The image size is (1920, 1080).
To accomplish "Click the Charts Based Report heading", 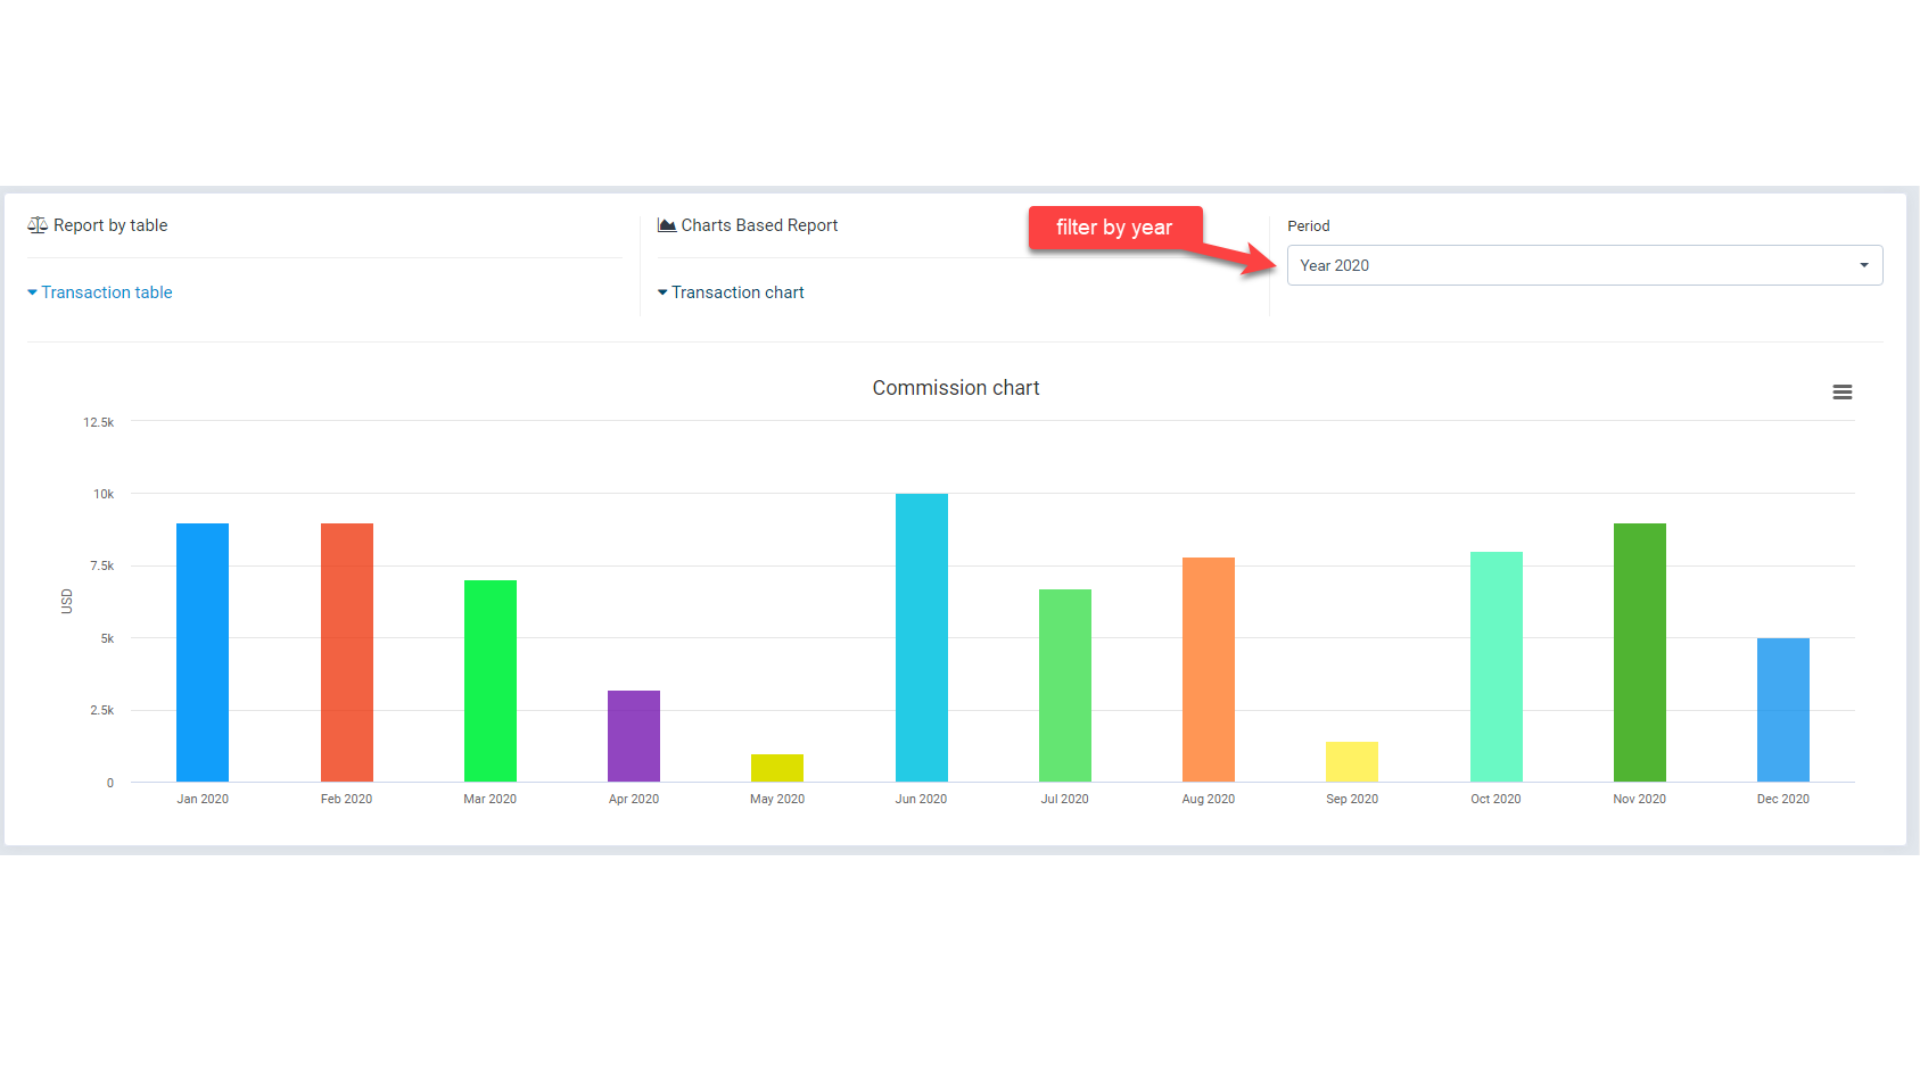I will 759,225.
